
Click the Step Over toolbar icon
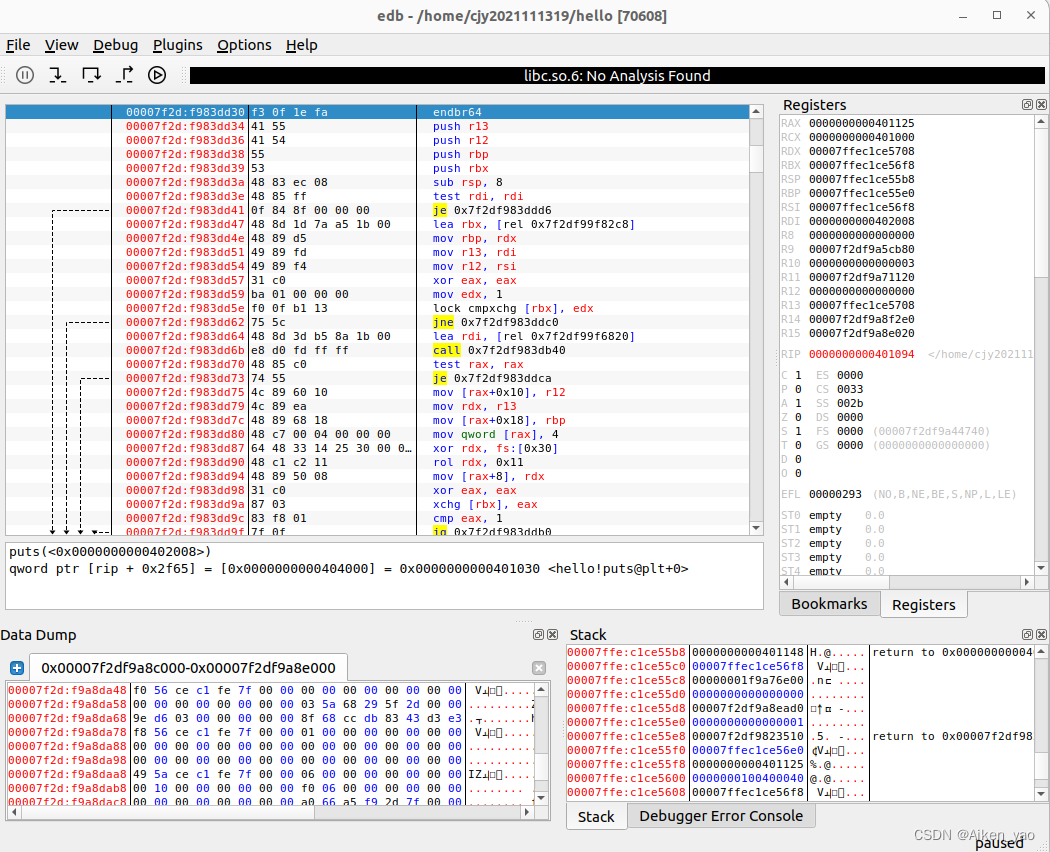[x=91, y=75]
